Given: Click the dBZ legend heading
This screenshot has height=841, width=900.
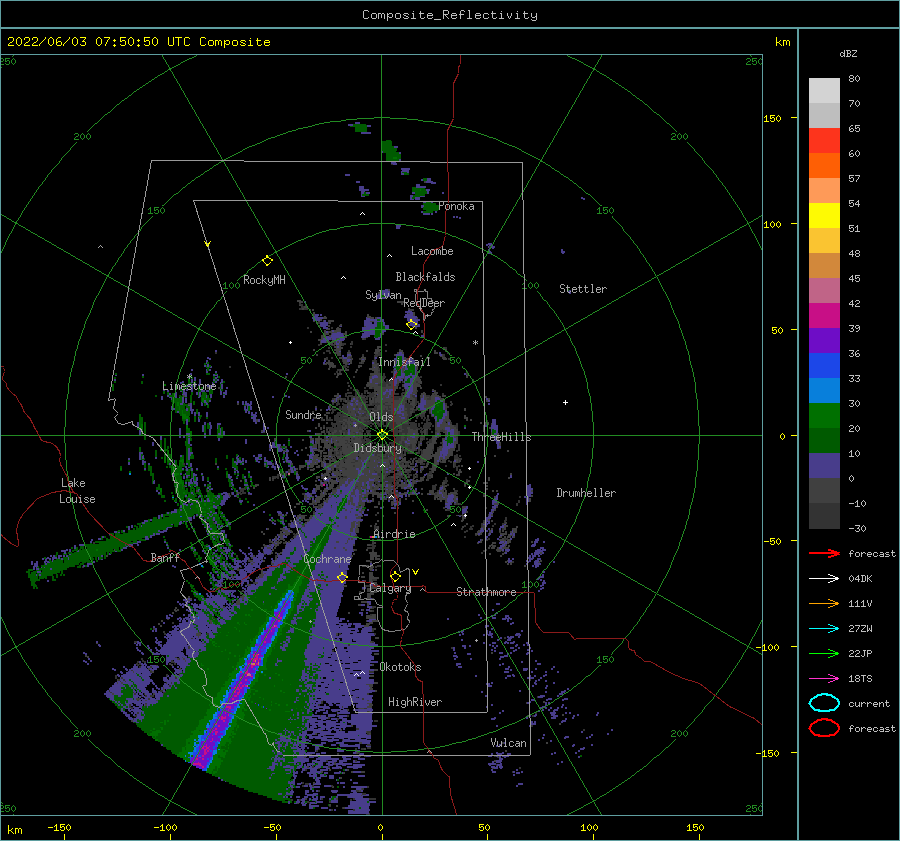Looking at the screenshot, I should coord(848,53).
